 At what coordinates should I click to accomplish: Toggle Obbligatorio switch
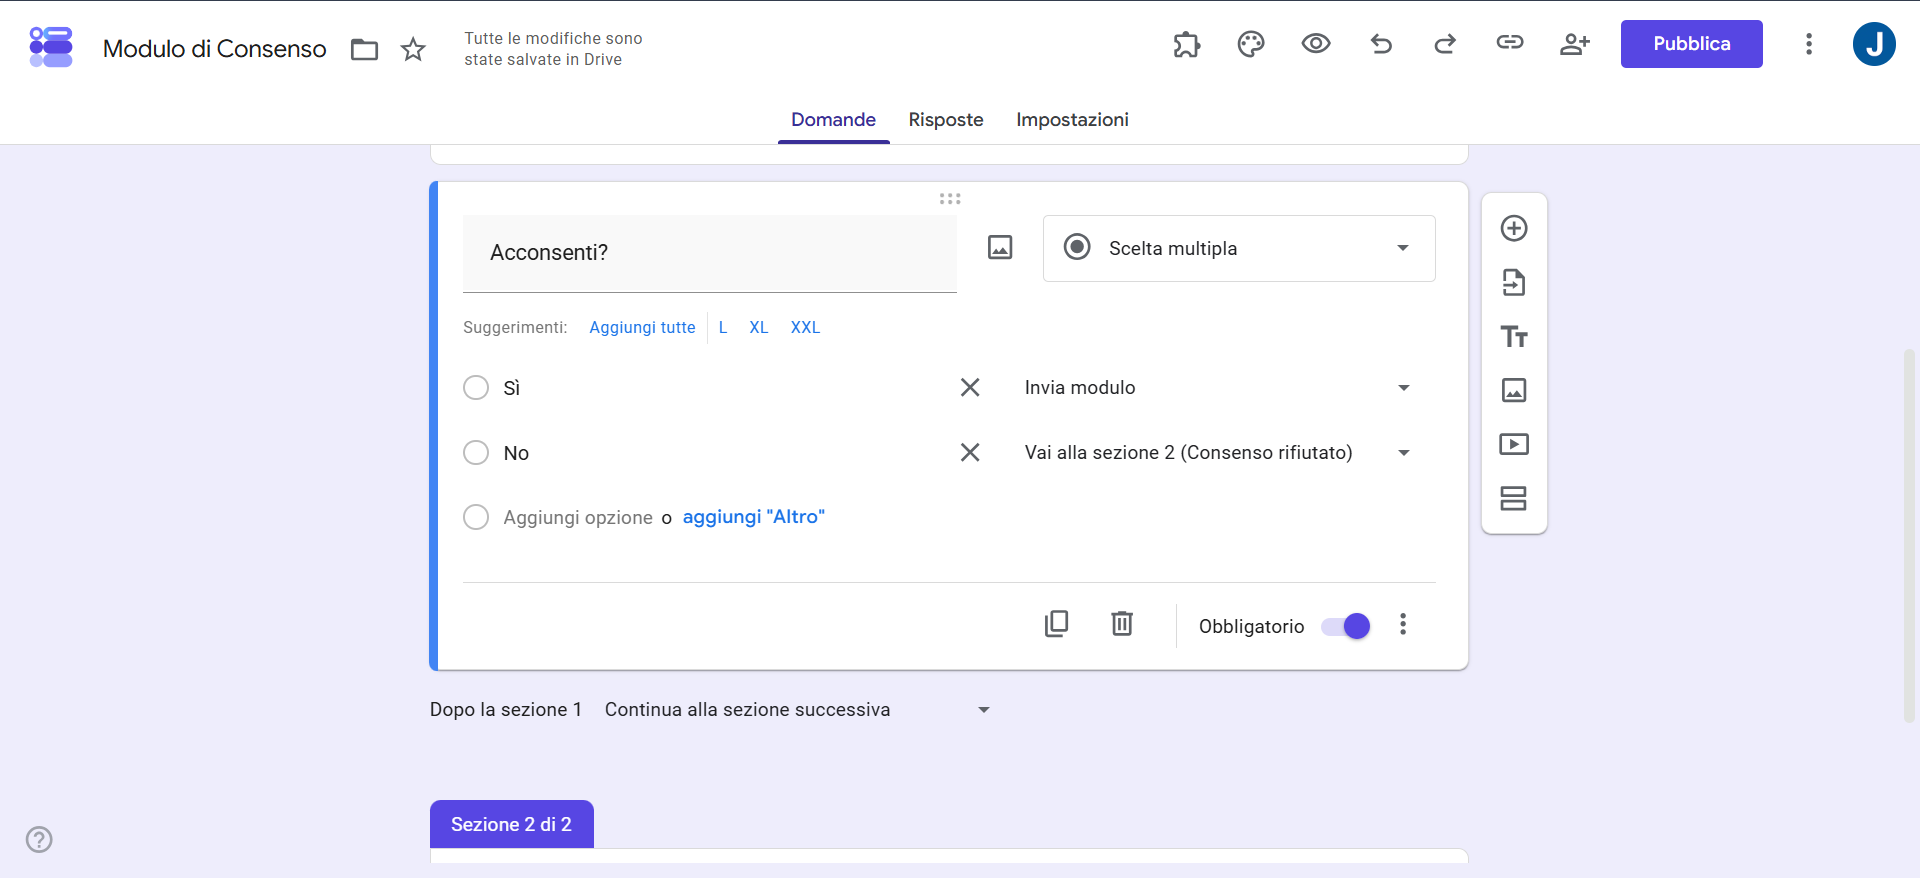coord(1346,626)
